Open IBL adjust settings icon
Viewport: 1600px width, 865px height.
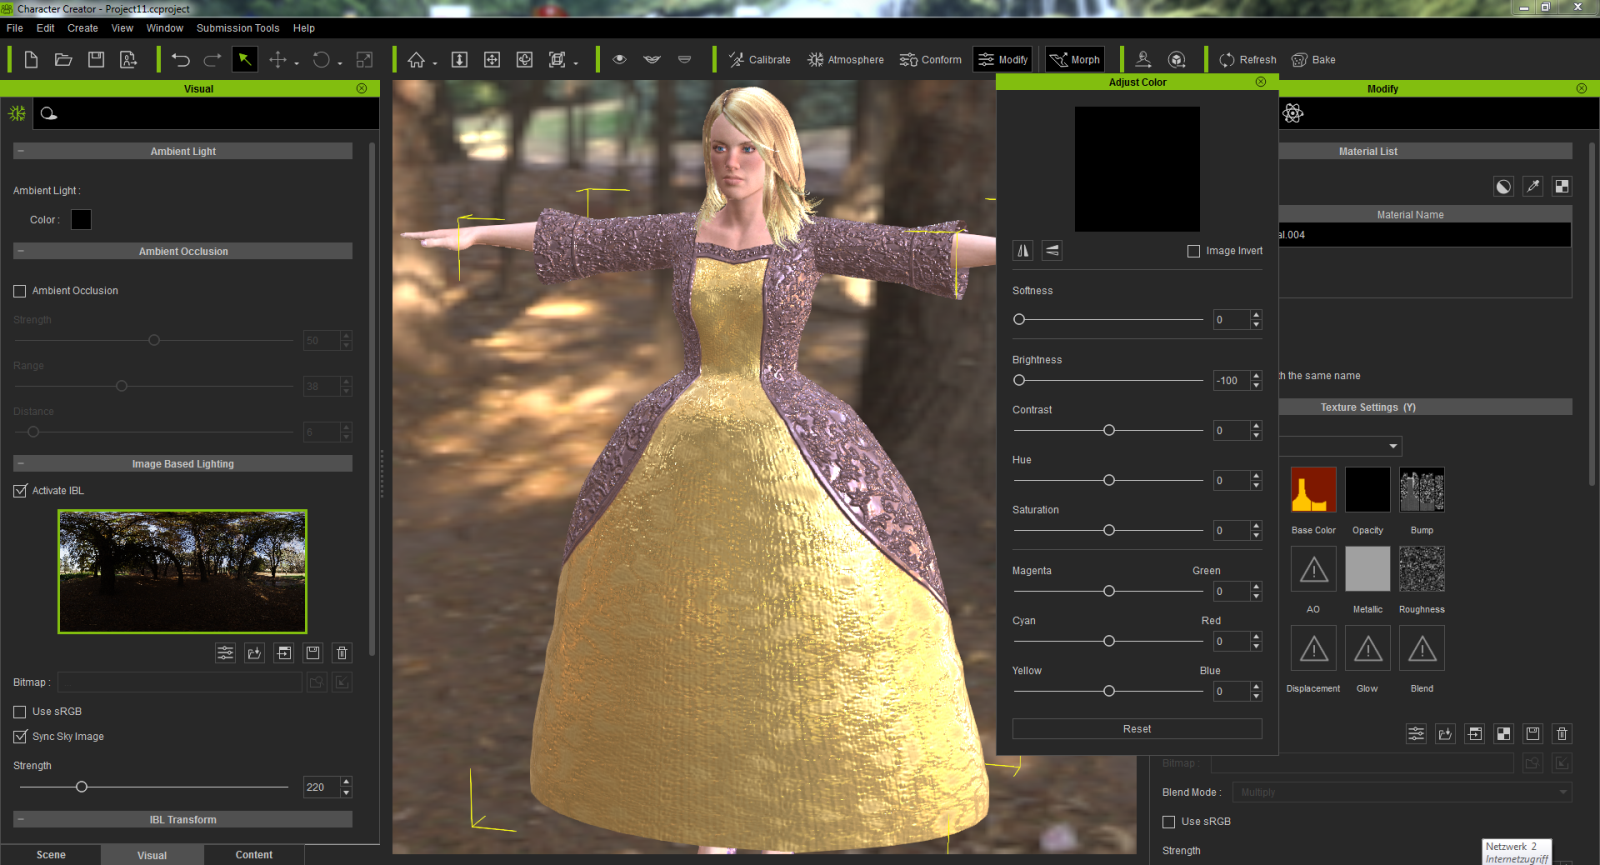(x=226, y=653)
